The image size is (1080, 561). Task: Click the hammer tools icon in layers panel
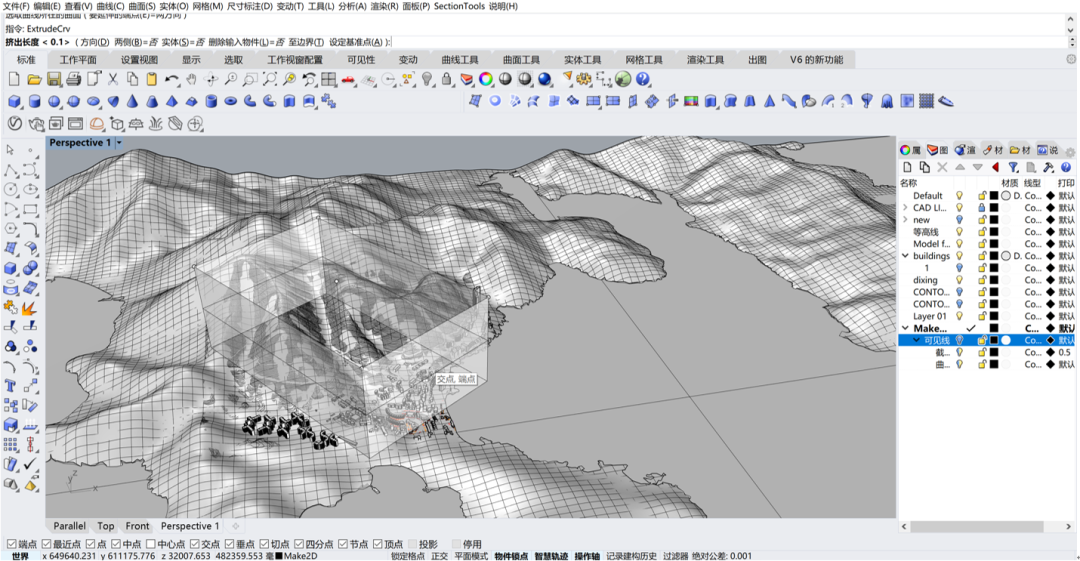click(x=1048, y=167)
